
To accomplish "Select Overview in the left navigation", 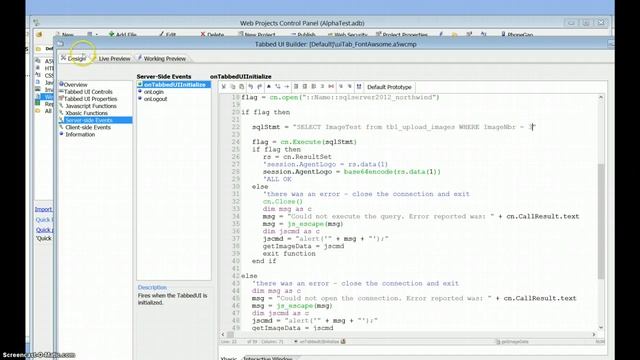I will tap(73, 84).
